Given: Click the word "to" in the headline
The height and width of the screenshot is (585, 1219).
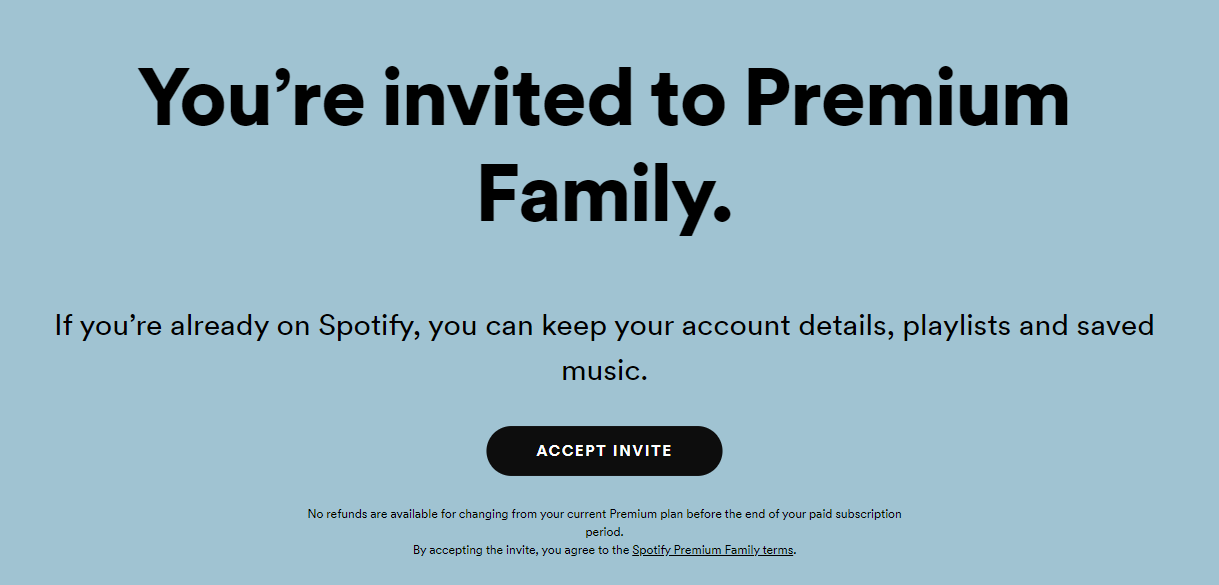Looking at the screenshot, I should click(x=688, y=99).
